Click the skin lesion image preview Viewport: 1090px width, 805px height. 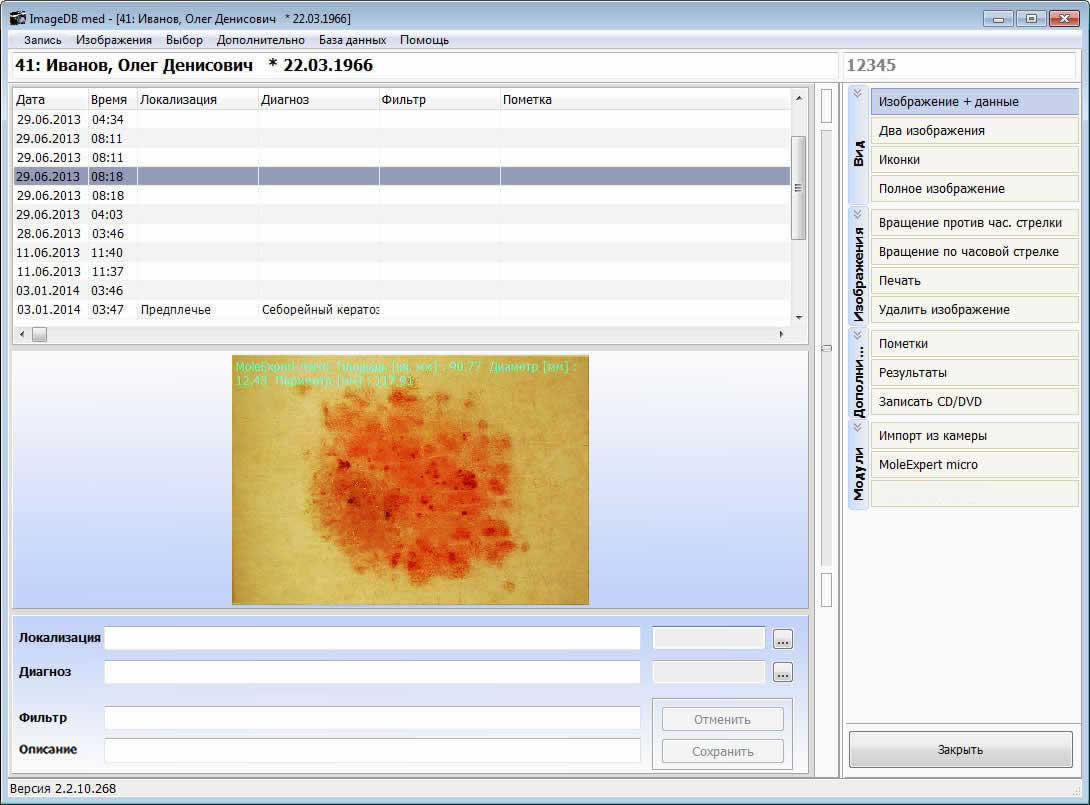coord(410,480)
